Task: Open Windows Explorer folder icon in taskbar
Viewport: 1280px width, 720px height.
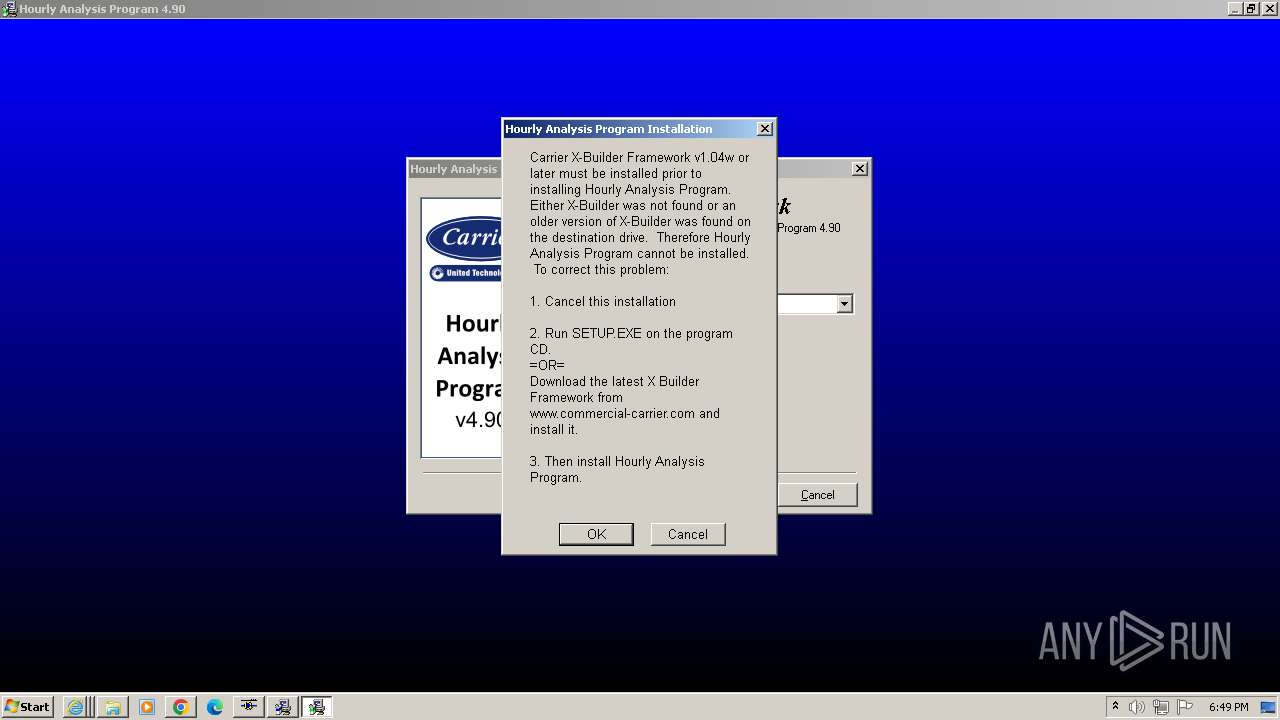Action: pyautogui.click(x=112, y=707)
